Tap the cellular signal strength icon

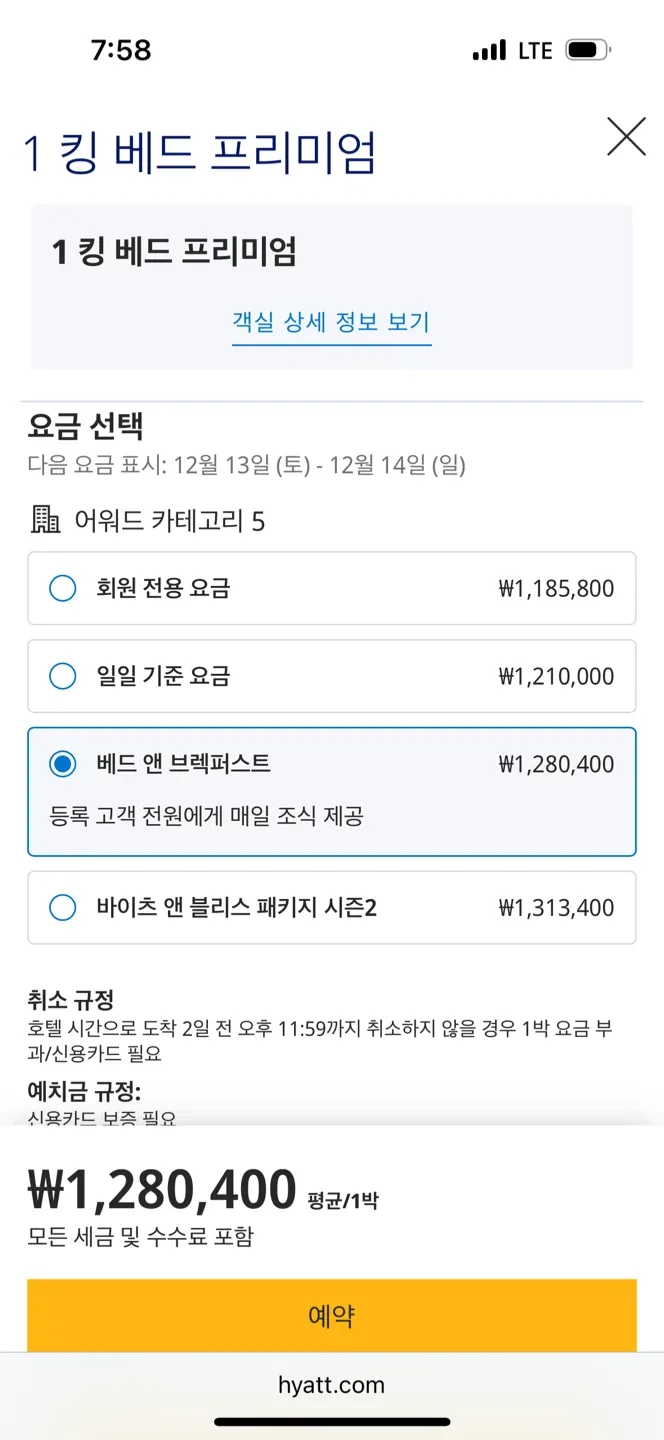click(x=489, y=50)
